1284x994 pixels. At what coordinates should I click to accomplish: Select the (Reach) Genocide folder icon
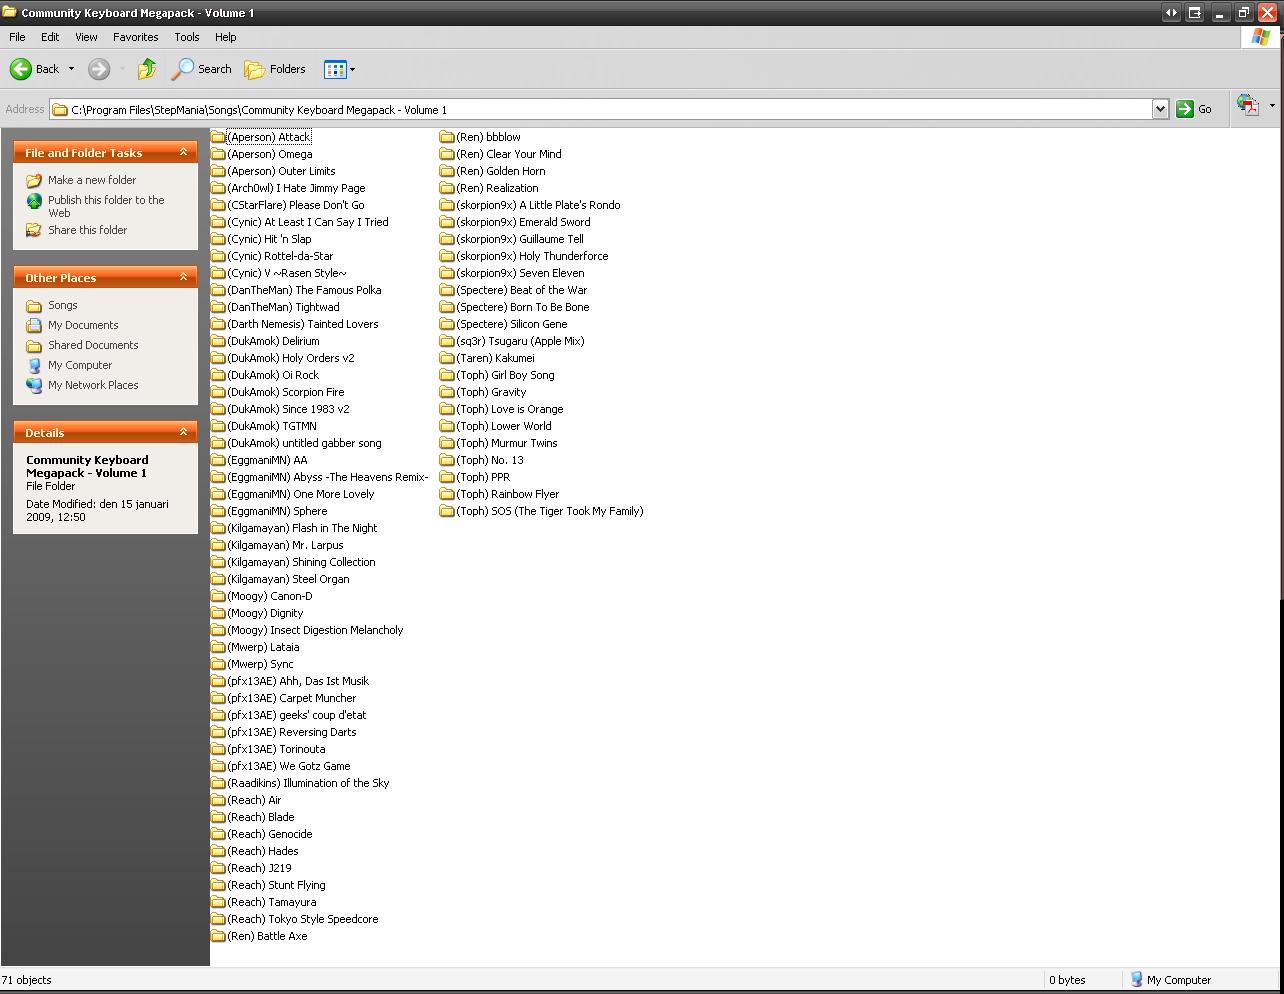click(218, 834)
